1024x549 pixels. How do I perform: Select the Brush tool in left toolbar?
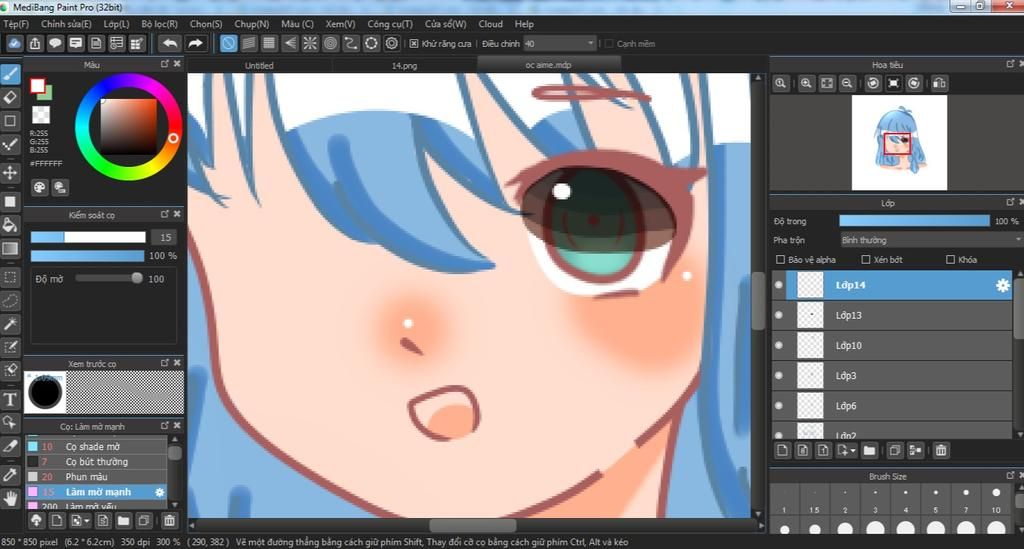pos(10,74)
